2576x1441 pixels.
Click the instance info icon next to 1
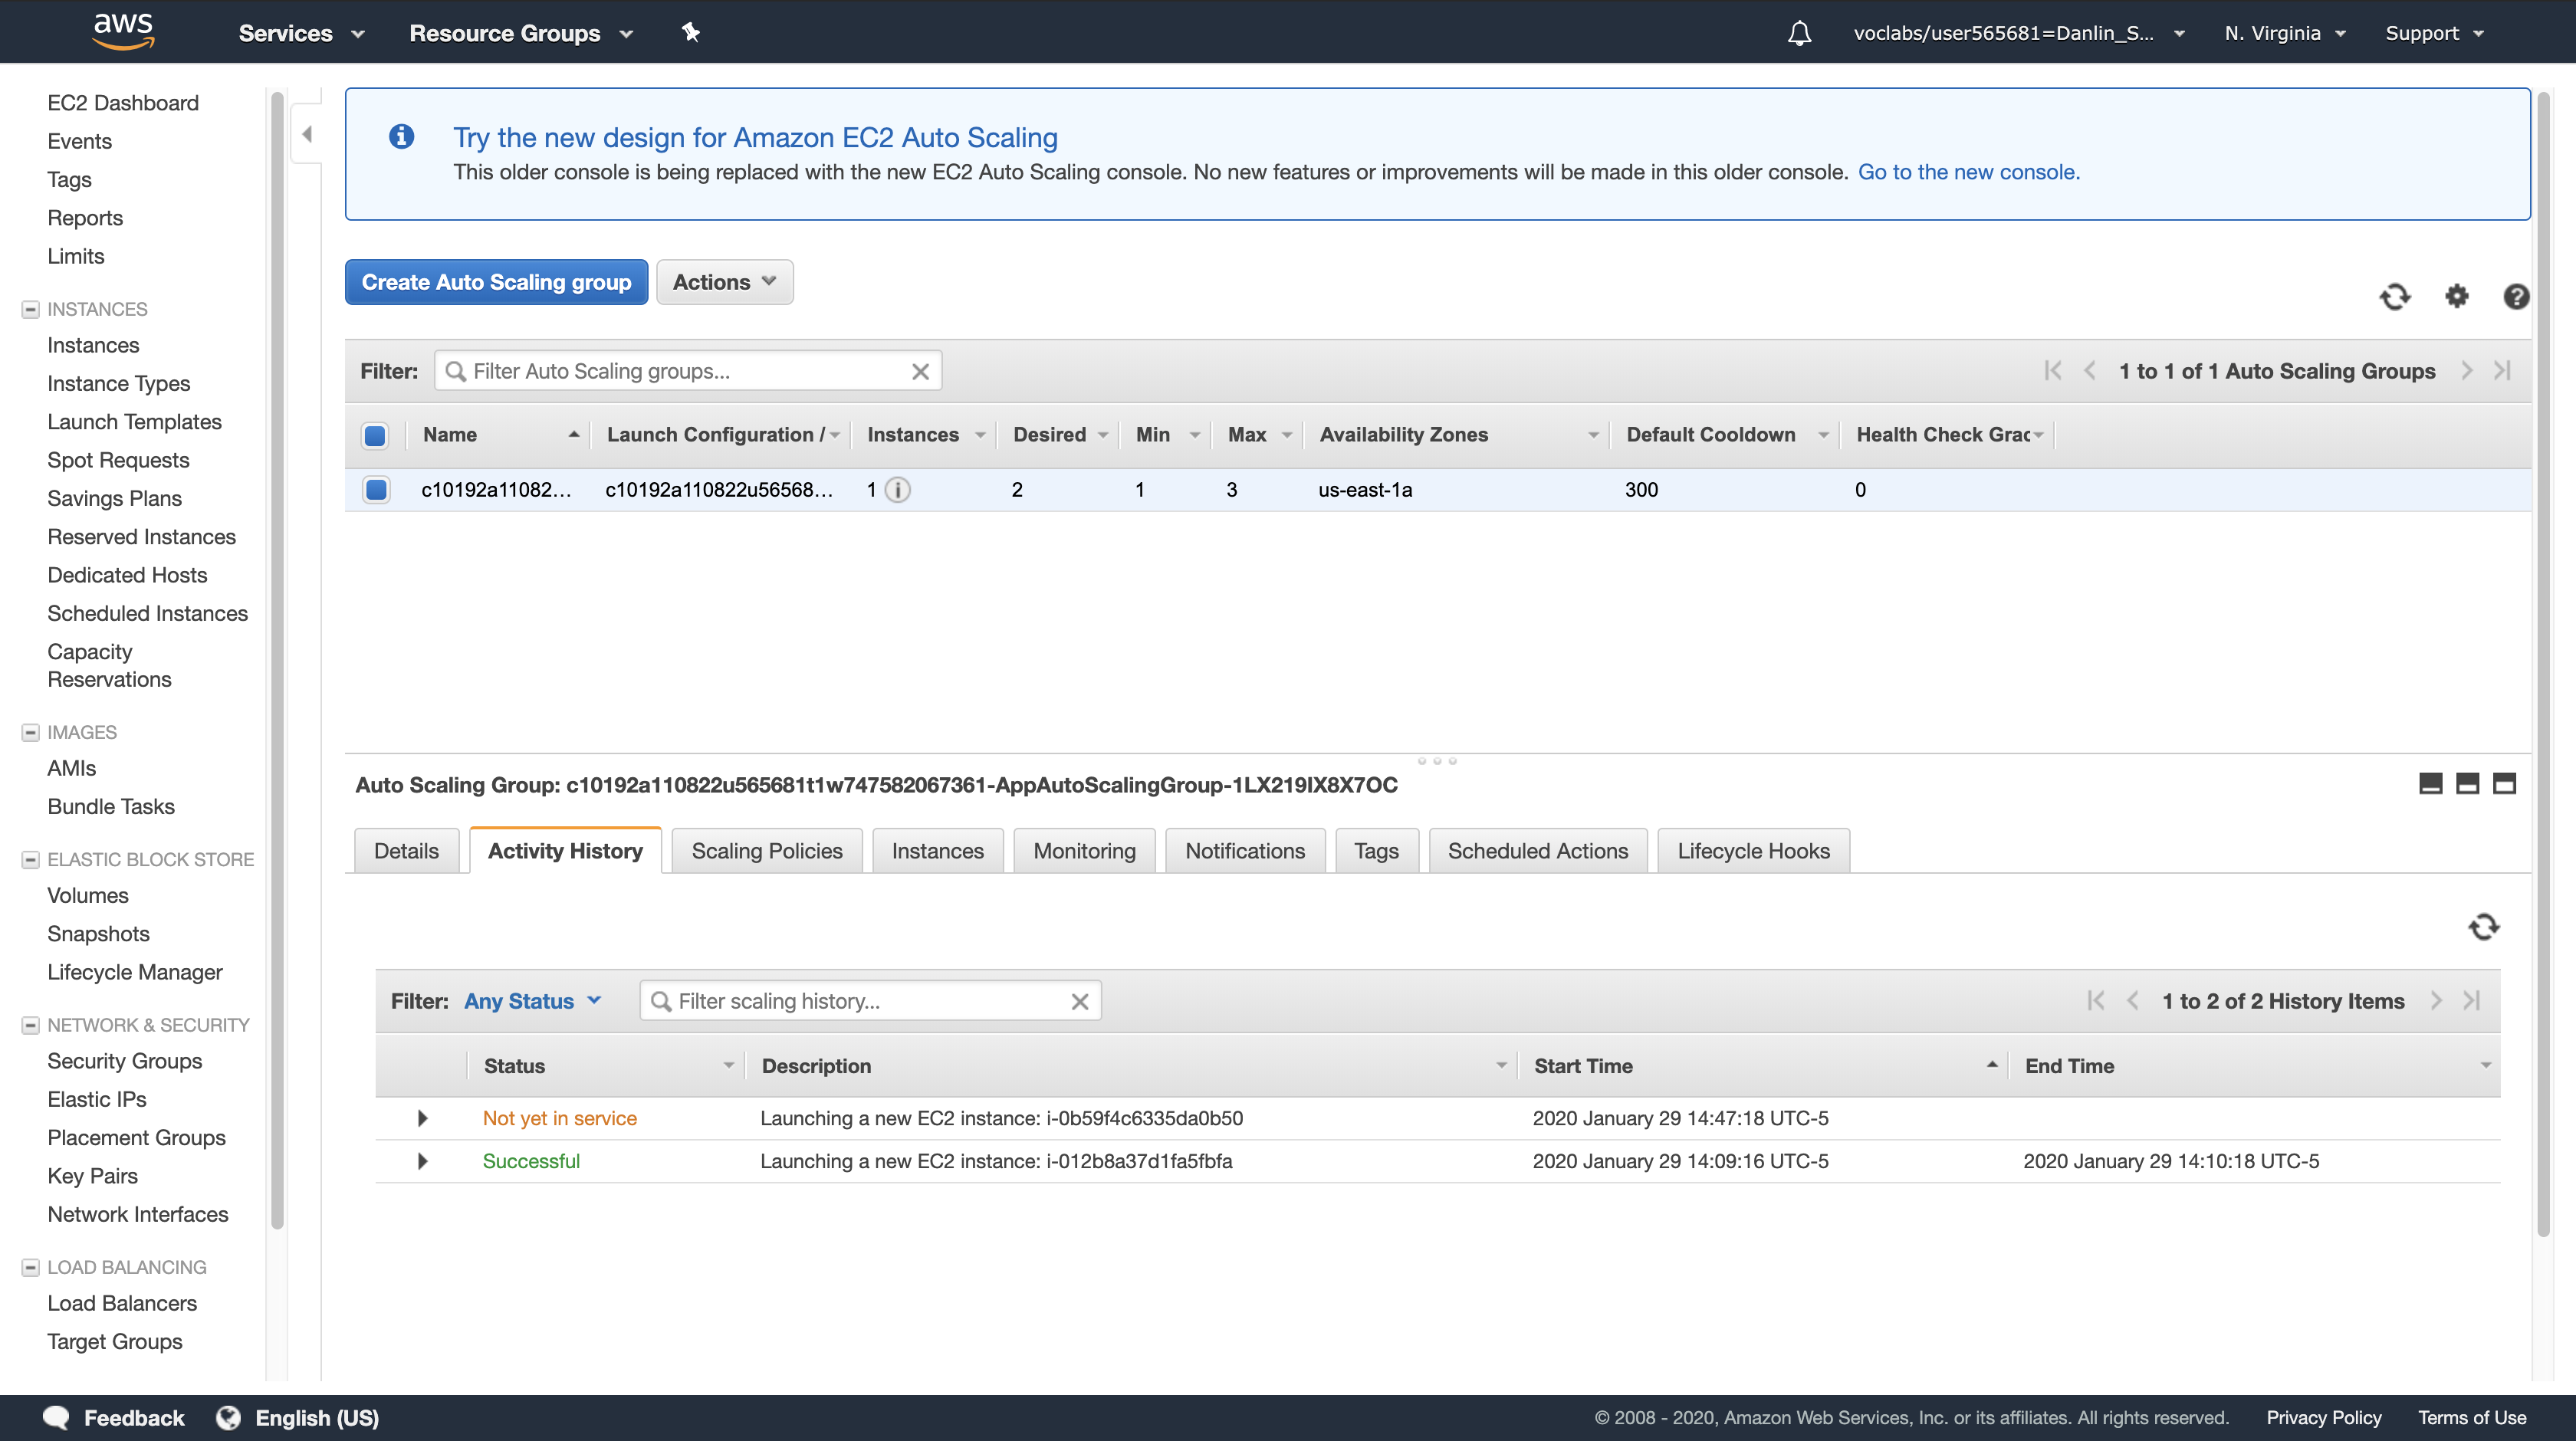point(898,490)
